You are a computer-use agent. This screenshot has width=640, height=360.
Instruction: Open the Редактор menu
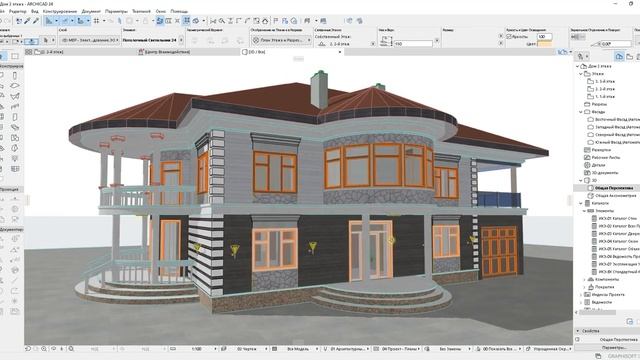coord(18,11)
